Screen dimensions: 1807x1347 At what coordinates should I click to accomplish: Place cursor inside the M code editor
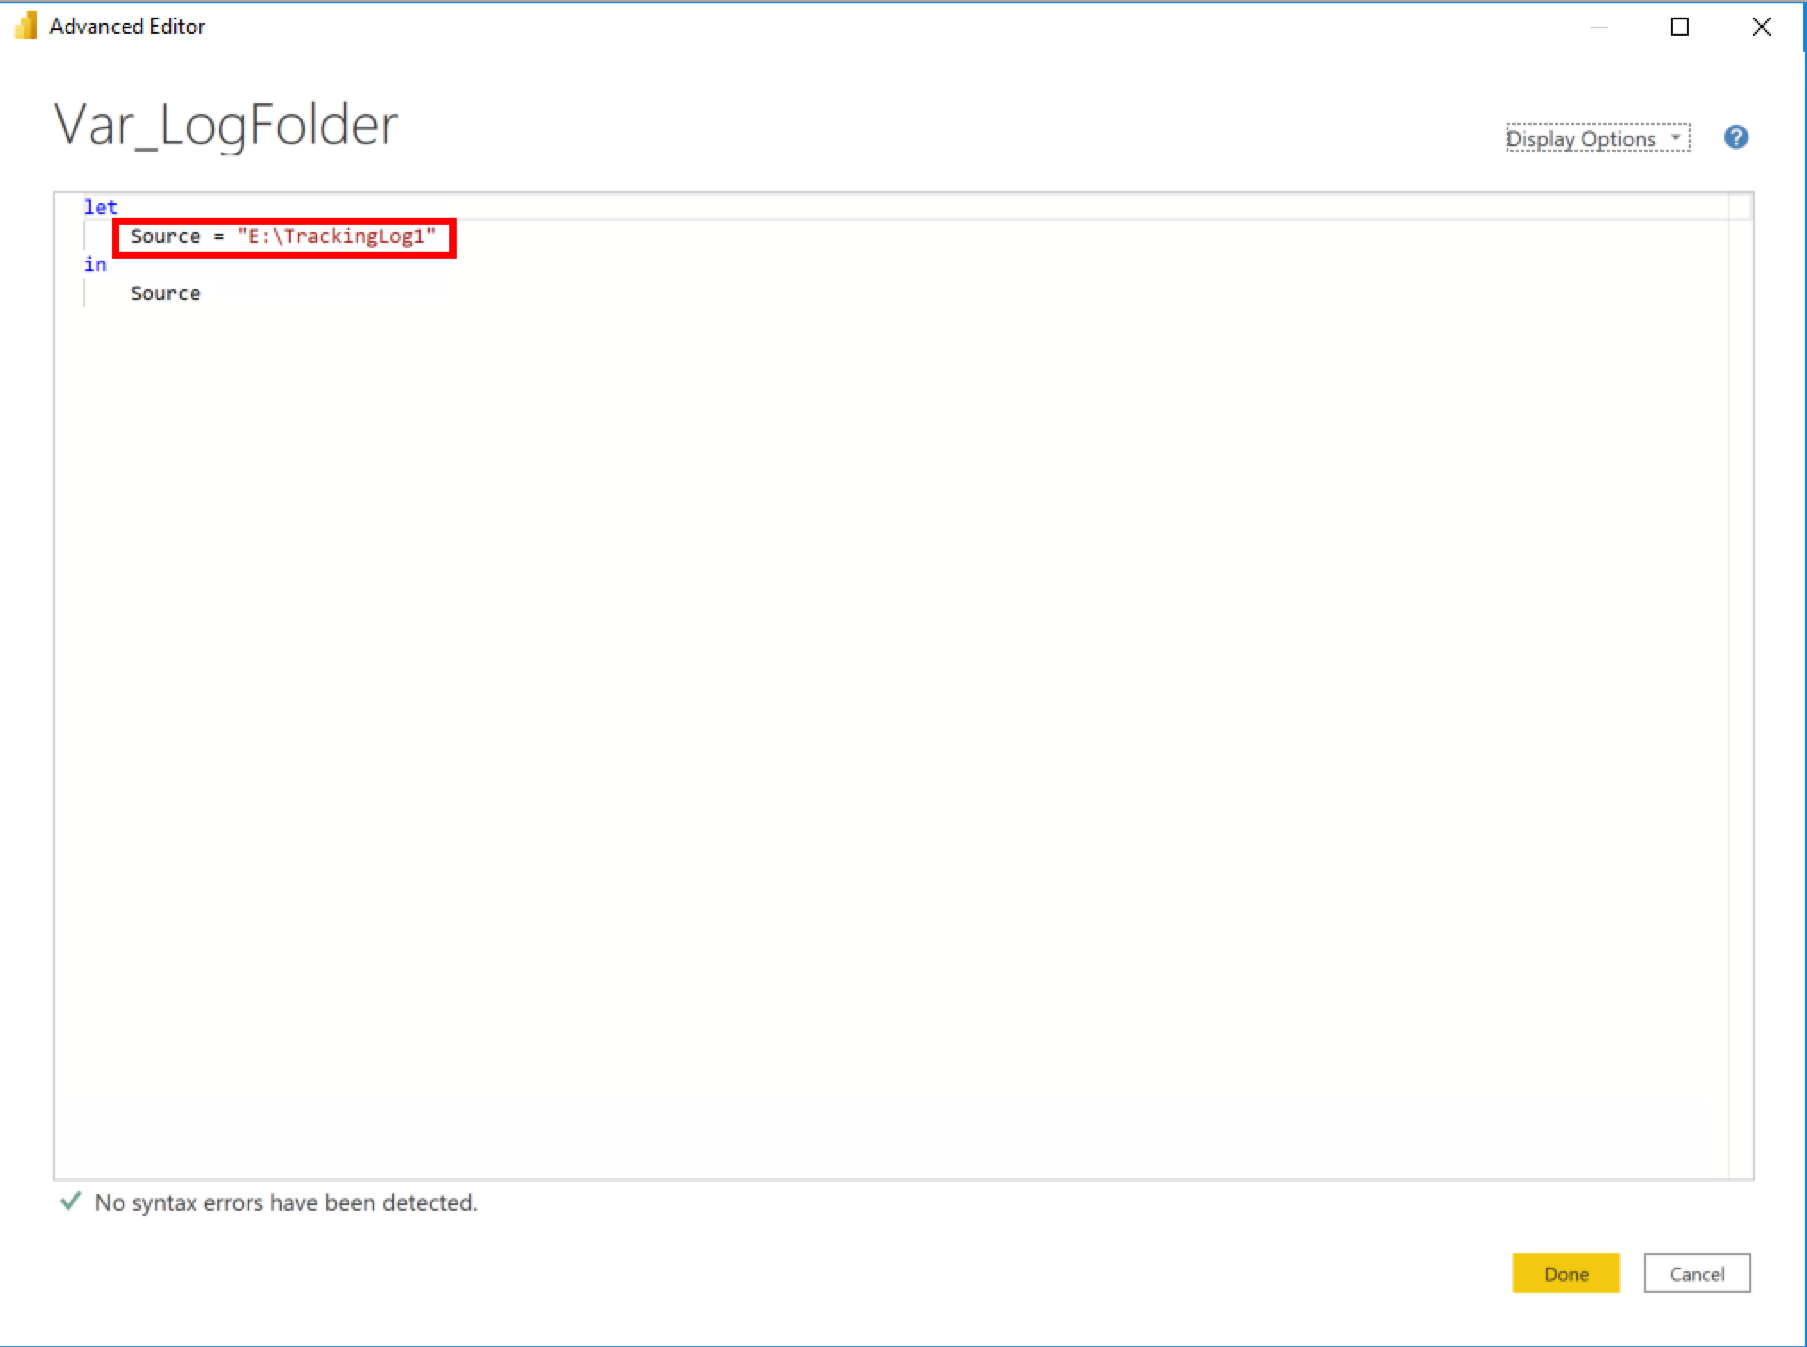click(800, 600)
